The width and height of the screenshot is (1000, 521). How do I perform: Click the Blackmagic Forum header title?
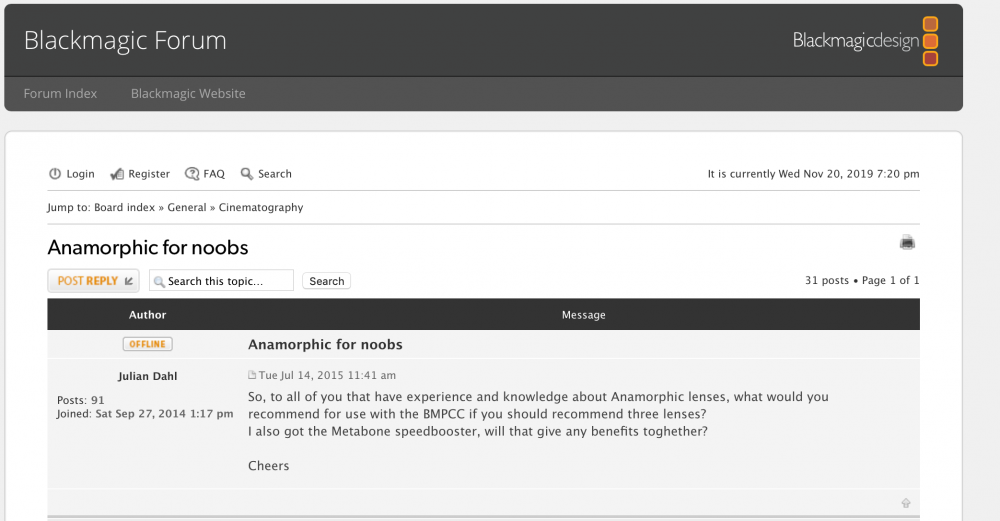125,41
